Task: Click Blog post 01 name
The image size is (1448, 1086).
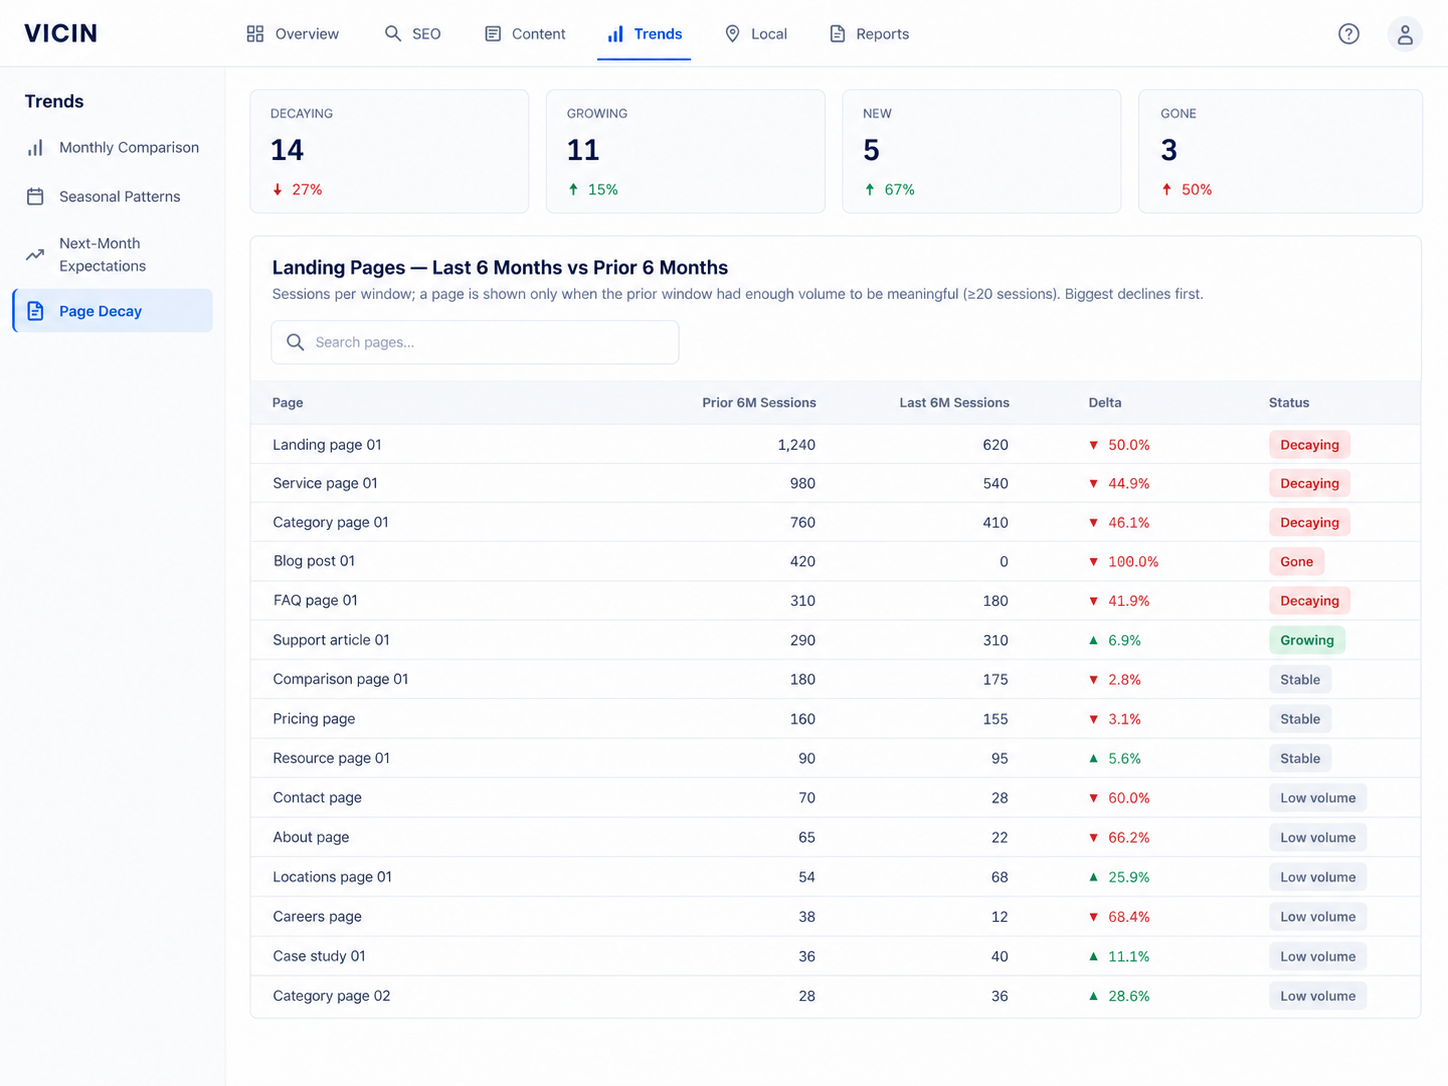Action: click(314, 562)
